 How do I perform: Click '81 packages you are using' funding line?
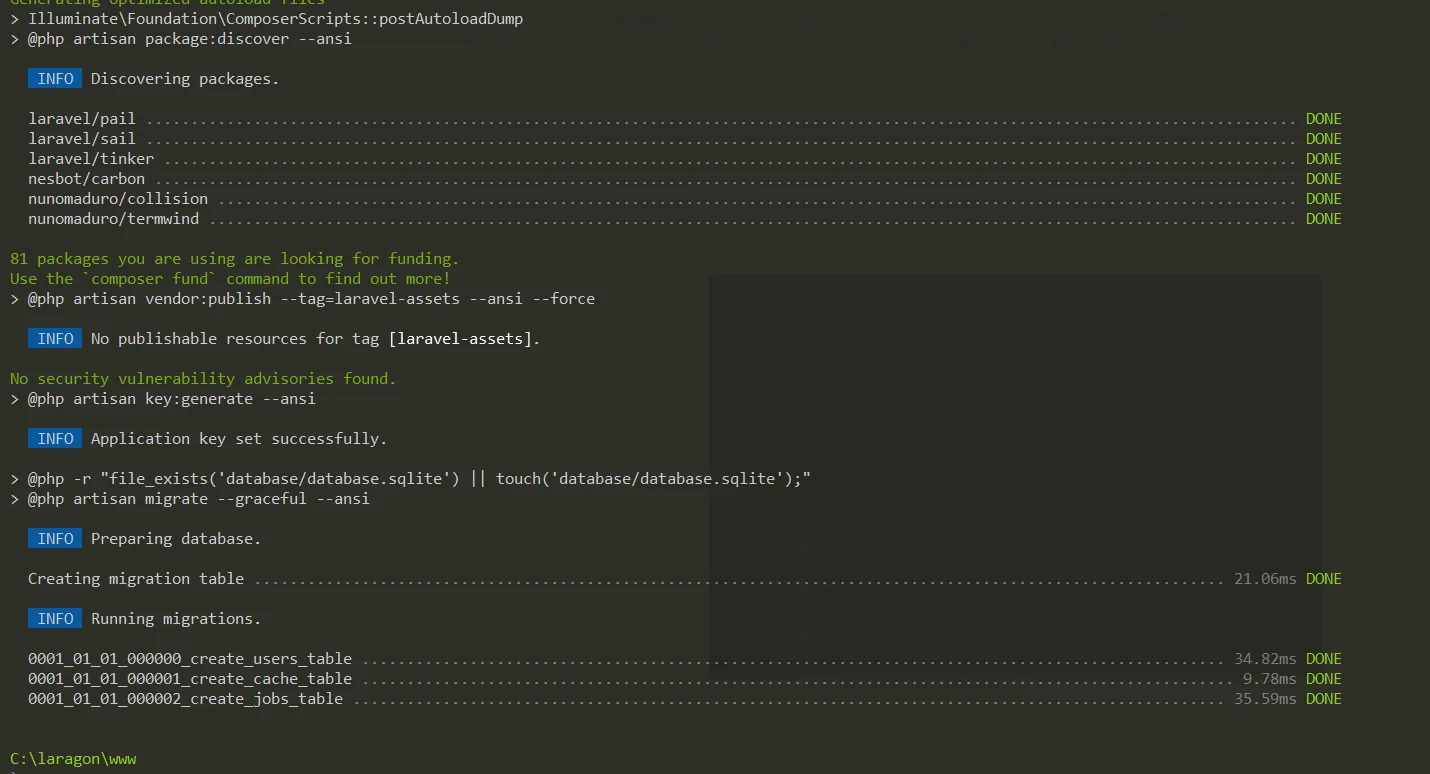[x=235, y=259]
